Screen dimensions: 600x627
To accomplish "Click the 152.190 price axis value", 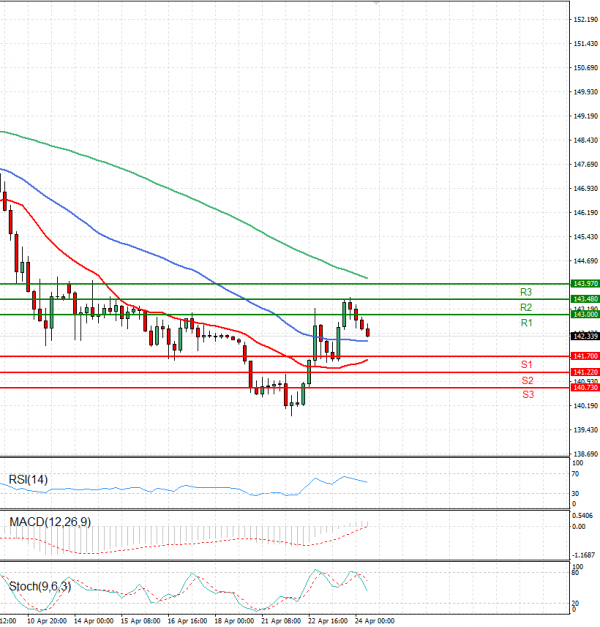I will (584, 20).
